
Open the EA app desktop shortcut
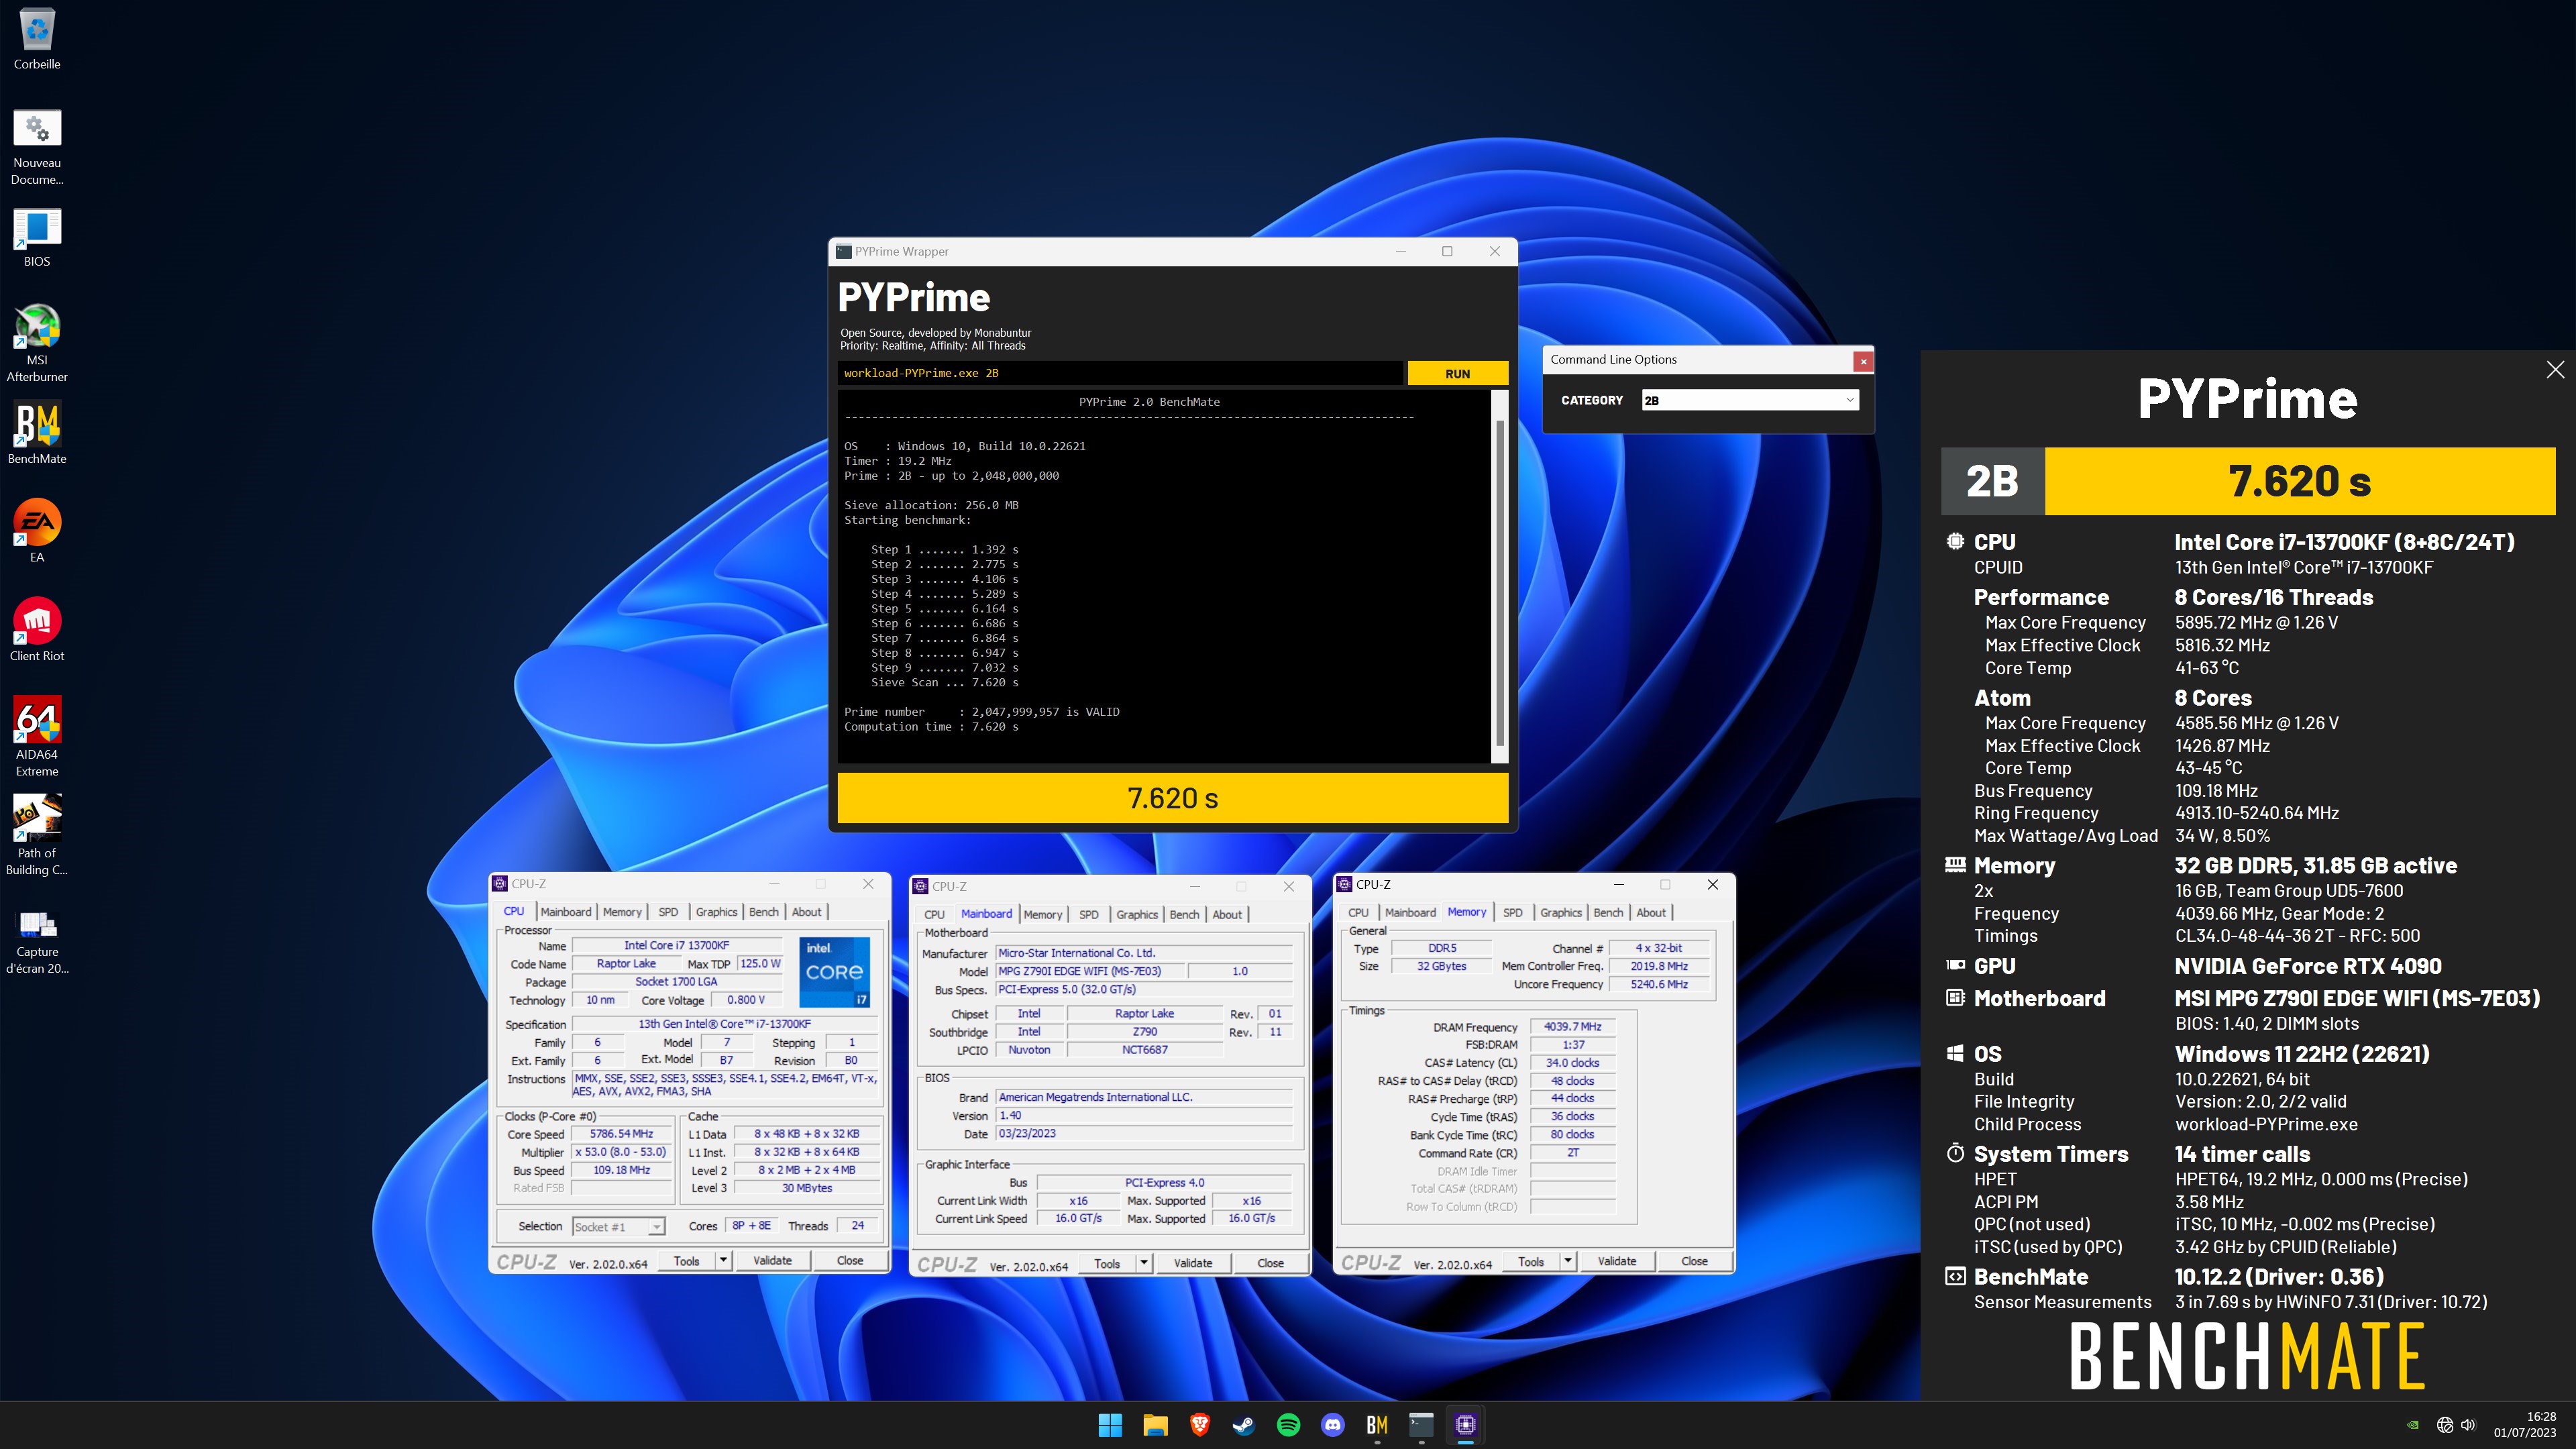[x=37, y=531]
